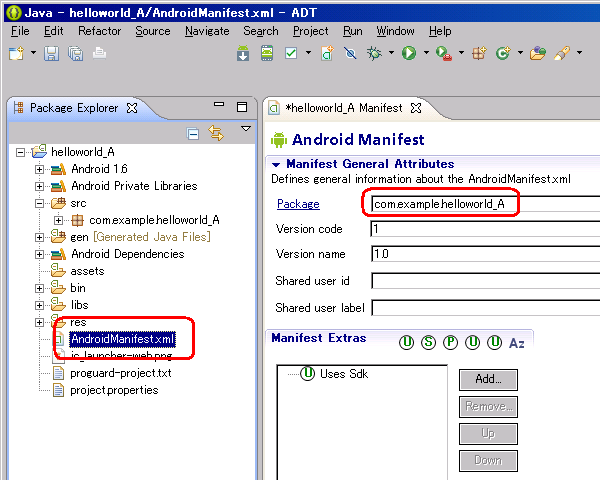
Task: Click the New Java Class icon
Action: [x=503, y=53]
